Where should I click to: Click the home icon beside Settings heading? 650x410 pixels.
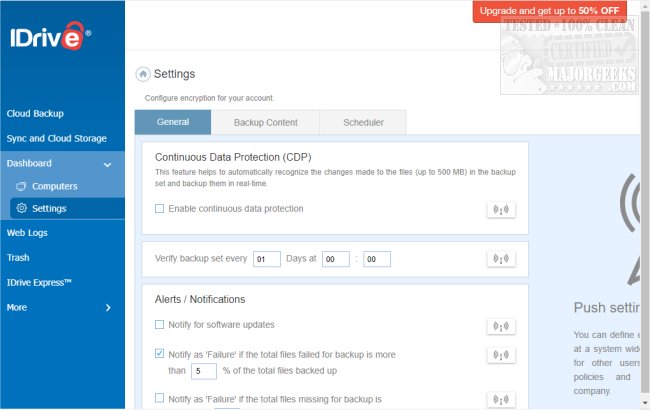143,74
